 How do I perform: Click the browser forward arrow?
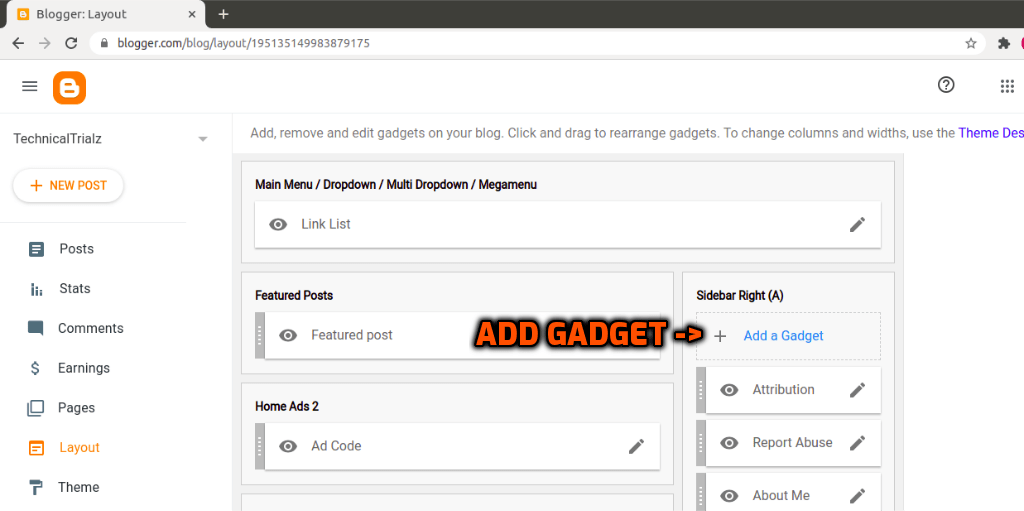[x=44, y=44]
